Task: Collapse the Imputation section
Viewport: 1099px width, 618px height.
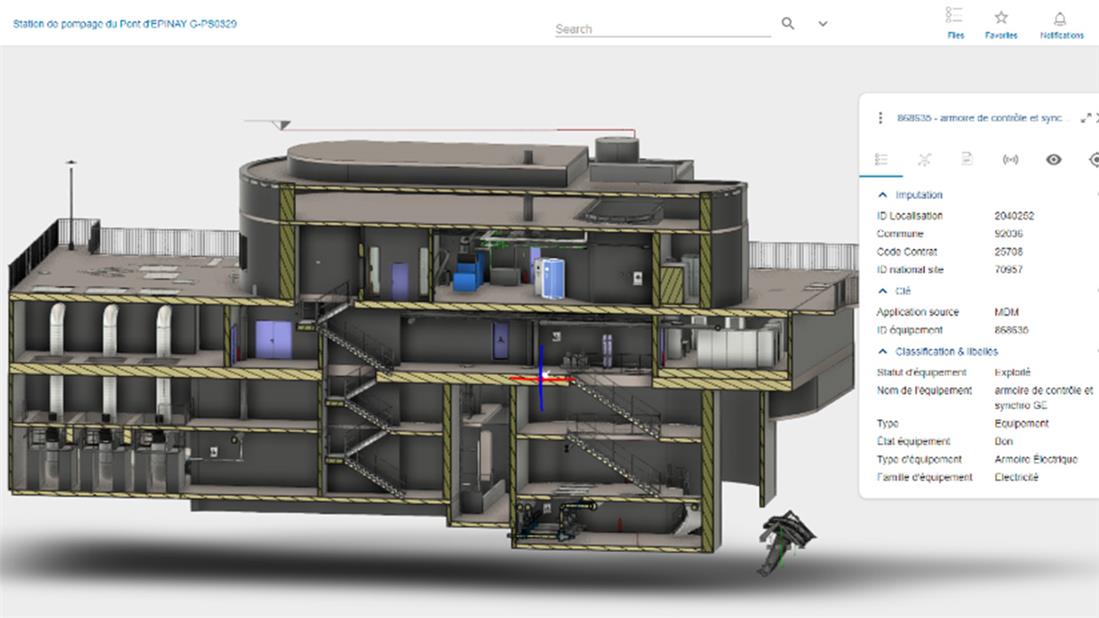Action: point(882,195)
